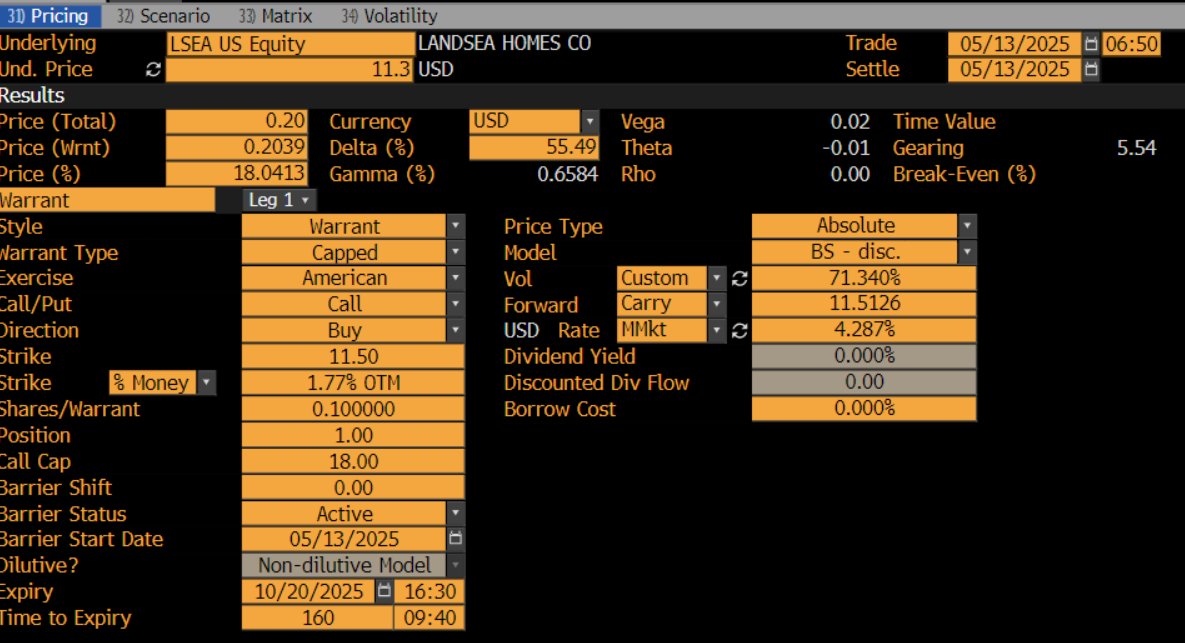1185x643 pixels.
Task: Click the Strike 11.50 input field
Action: (353, 357)
